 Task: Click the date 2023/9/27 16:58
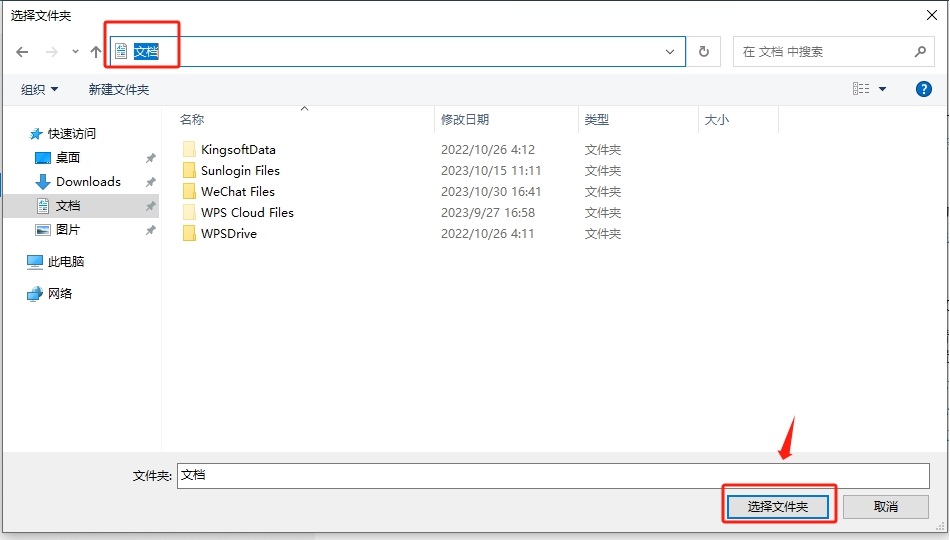point(488,213)
